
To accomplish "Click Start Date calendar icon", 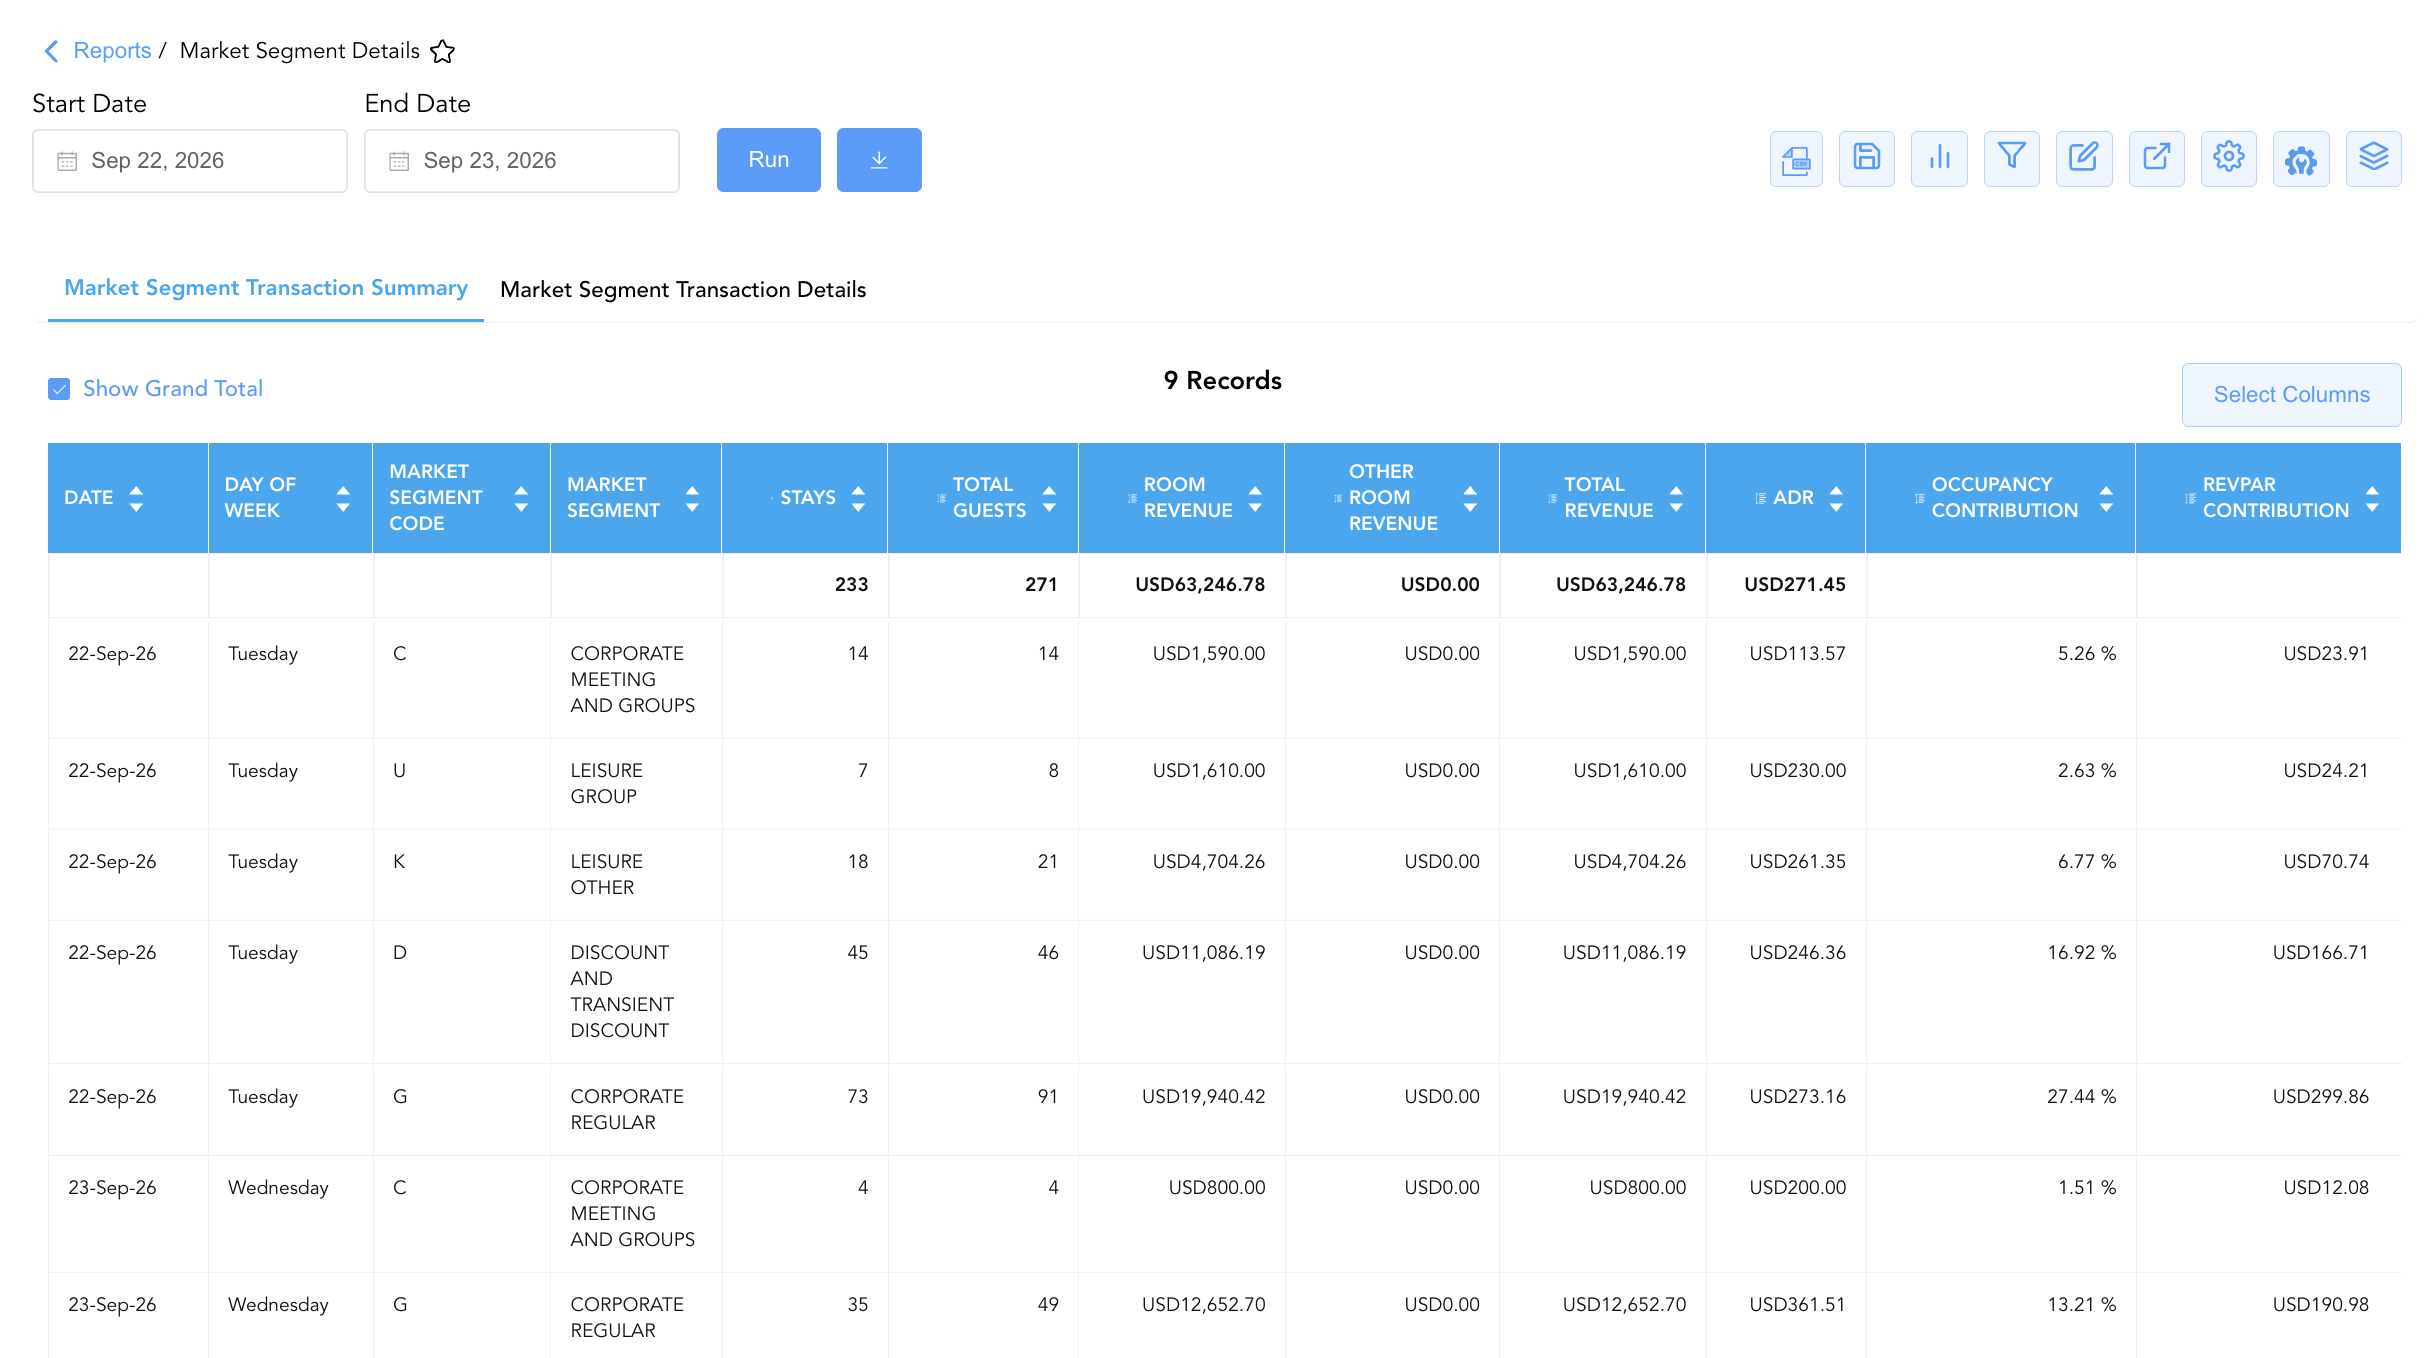I will pos(67,161).
